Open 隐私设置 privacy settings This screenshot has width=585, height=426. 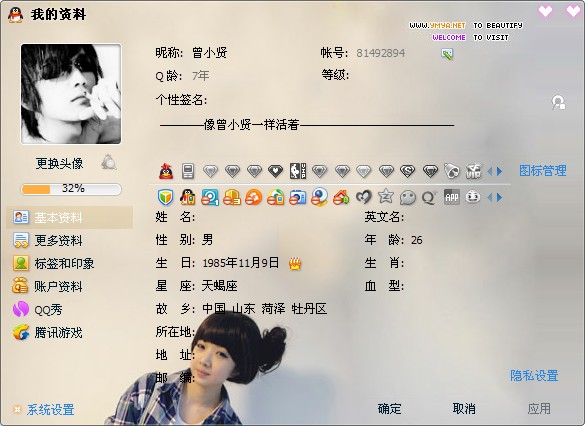coord(534,376)
